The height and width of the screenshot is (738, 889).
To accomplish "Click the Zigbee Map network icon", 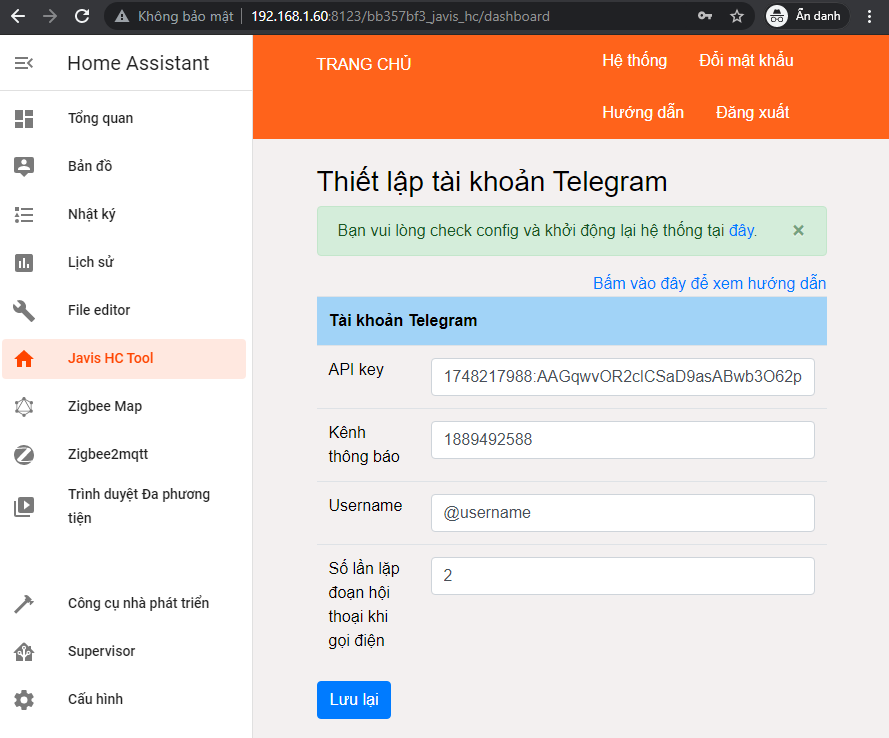I will pos(24,406).
